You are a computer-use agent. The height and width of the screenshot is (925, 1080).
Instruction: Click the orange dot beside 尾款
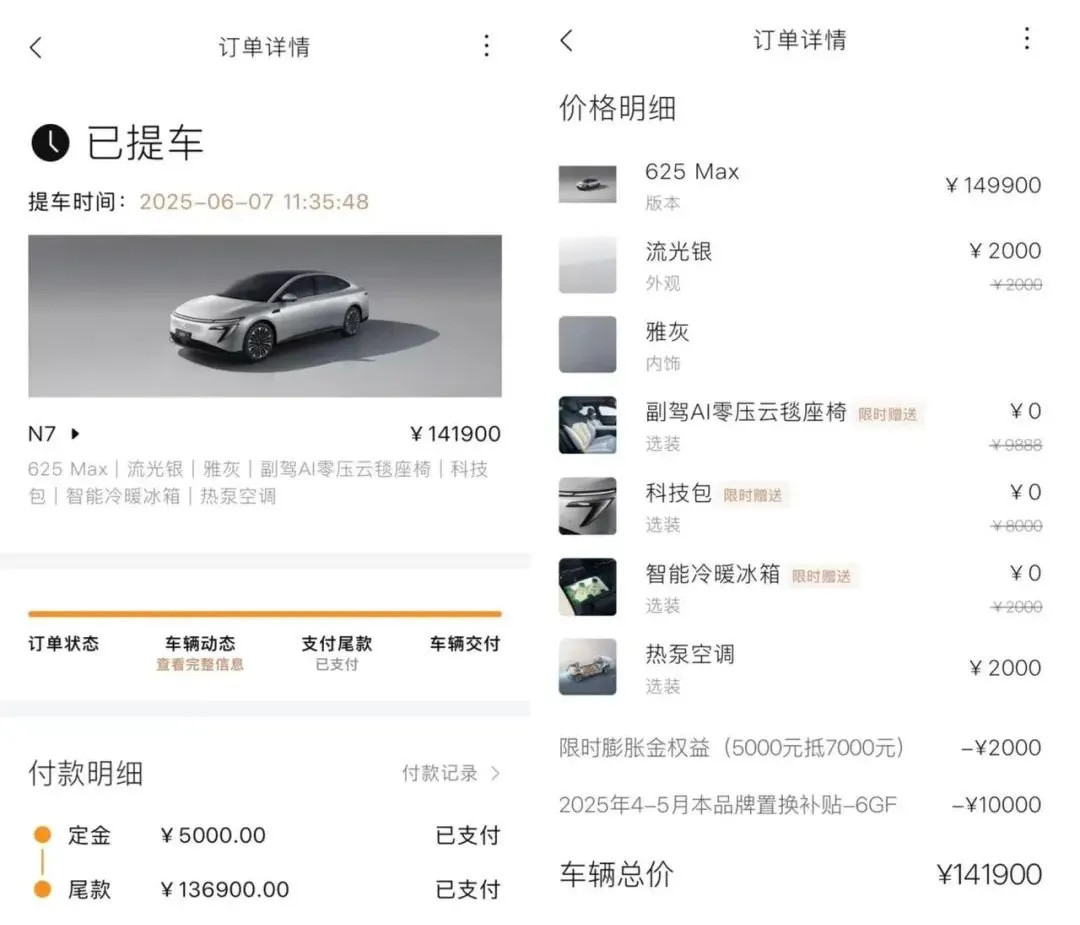(x=43, y=889)
